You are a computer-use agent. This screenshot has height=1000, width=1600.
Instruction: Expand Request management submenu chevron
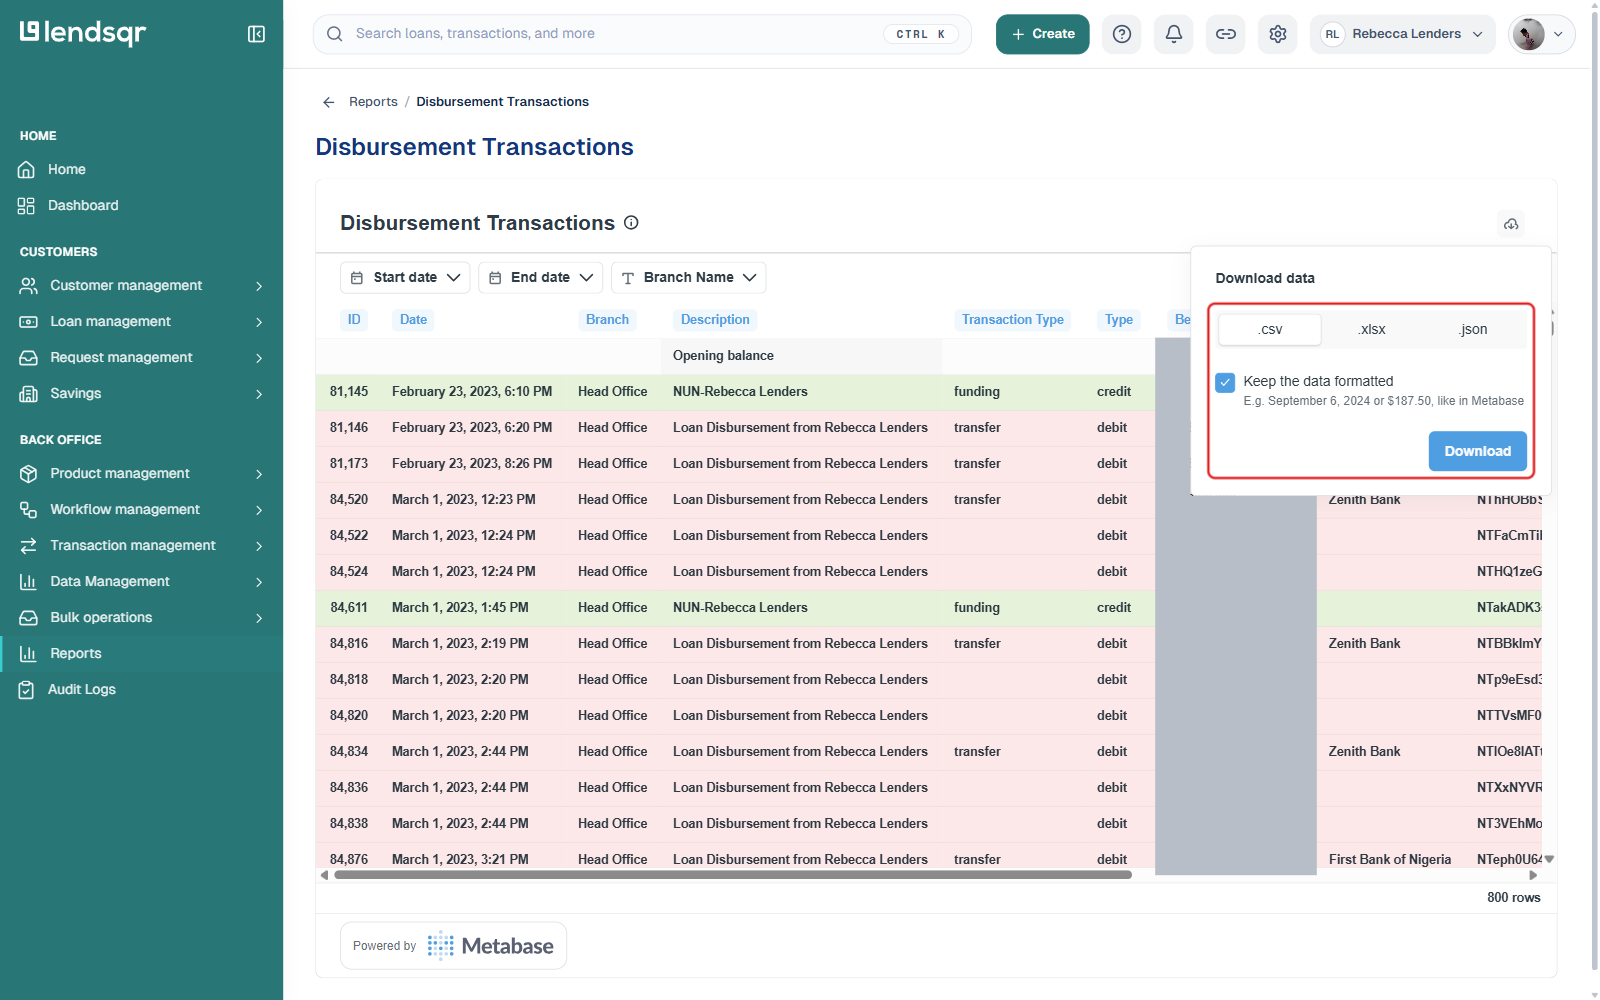coord(259,358)
